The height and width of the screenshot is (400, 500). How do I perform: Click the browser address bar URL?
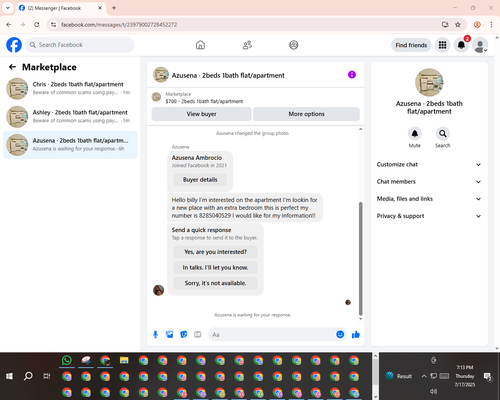coord(119,25)
